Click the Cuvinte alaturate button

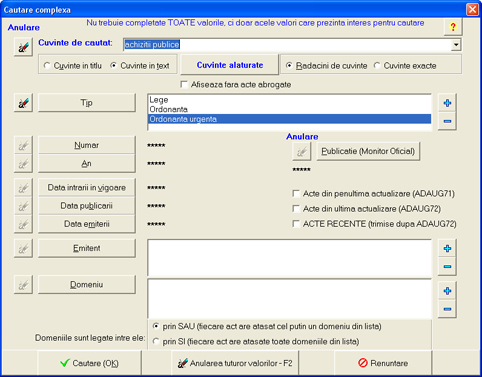[230, 65]
